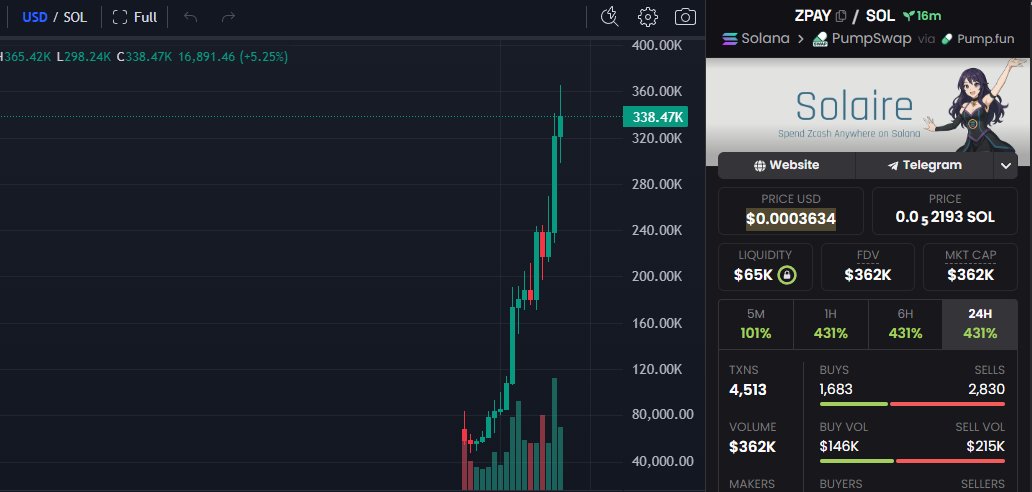This screenshot has height=492, width=1032.
Task: Visit the project Website
Action: tap(787, 165)
